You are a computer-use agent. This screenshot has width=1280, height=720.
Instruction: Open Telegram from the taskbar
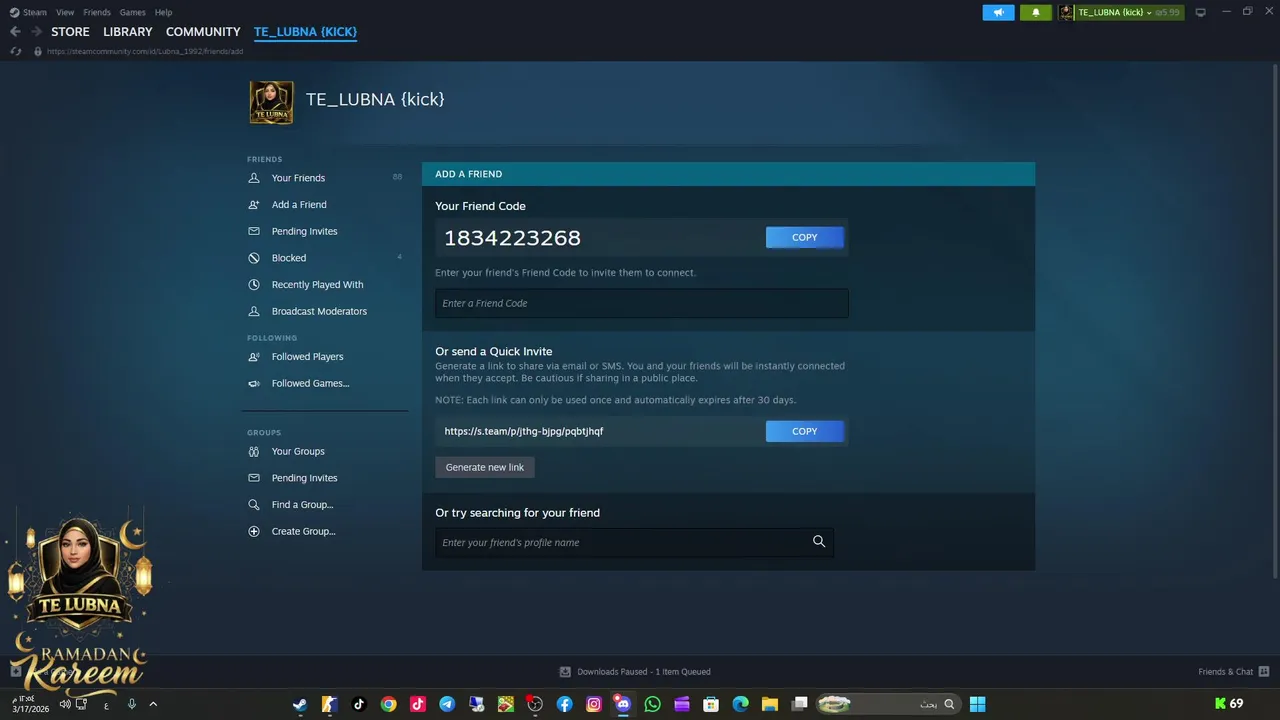(x=447, y=704)
